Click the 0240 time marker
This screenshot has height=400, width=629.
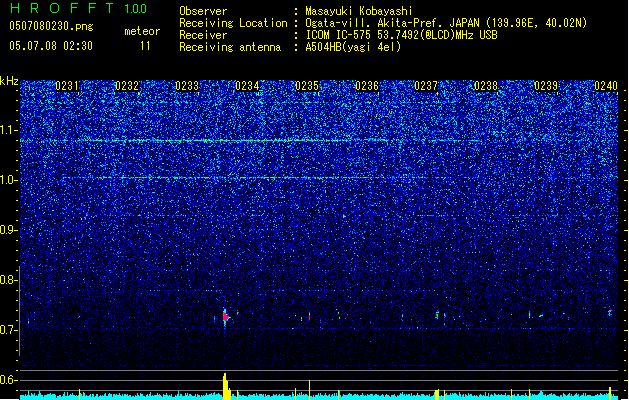[x=606, y=86]
